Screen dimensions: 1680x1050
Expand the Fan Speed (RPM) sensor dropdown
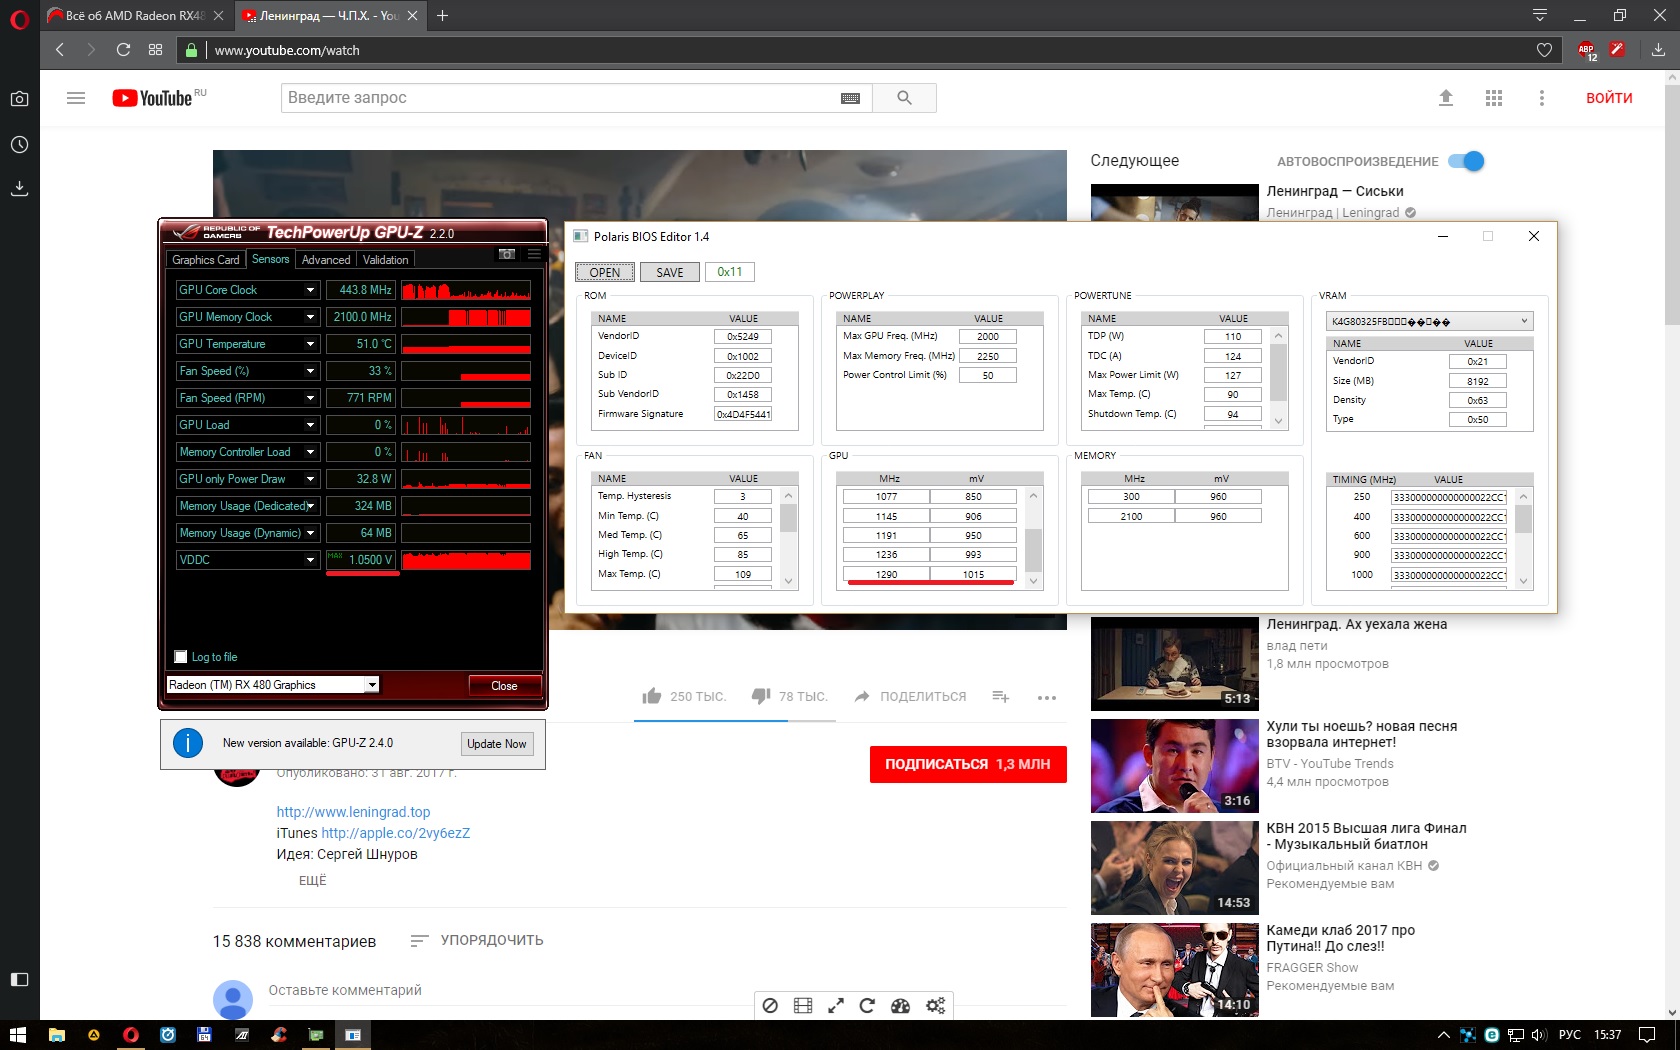click(x=311, y=398)
